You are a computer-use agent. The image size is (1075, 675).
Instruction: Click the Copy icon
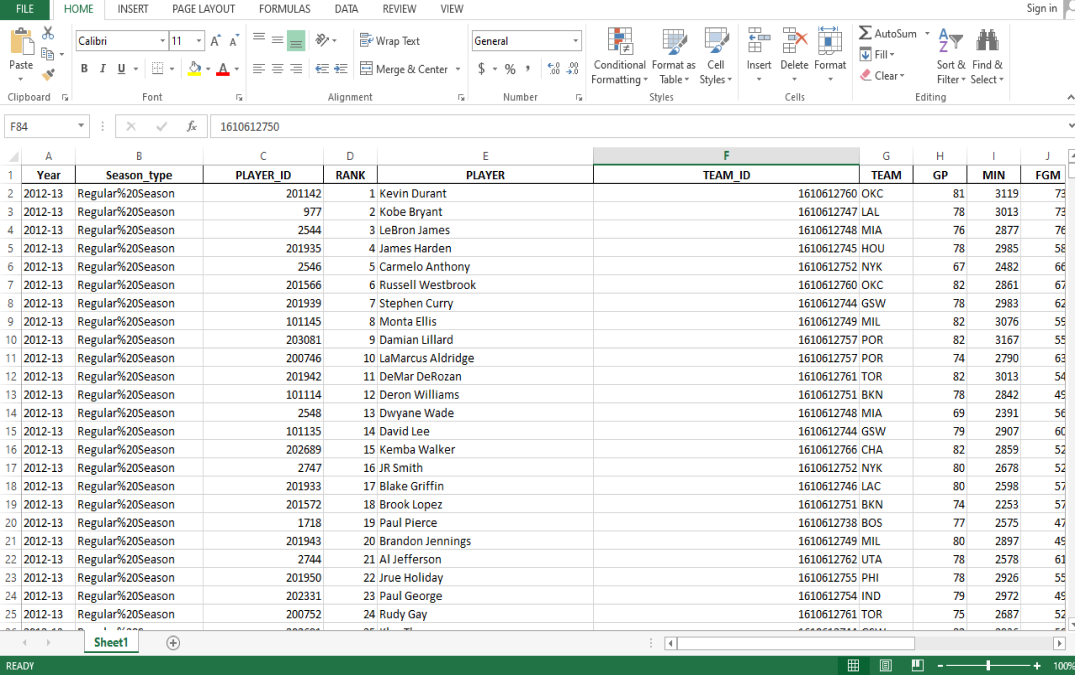pos(47,53)
